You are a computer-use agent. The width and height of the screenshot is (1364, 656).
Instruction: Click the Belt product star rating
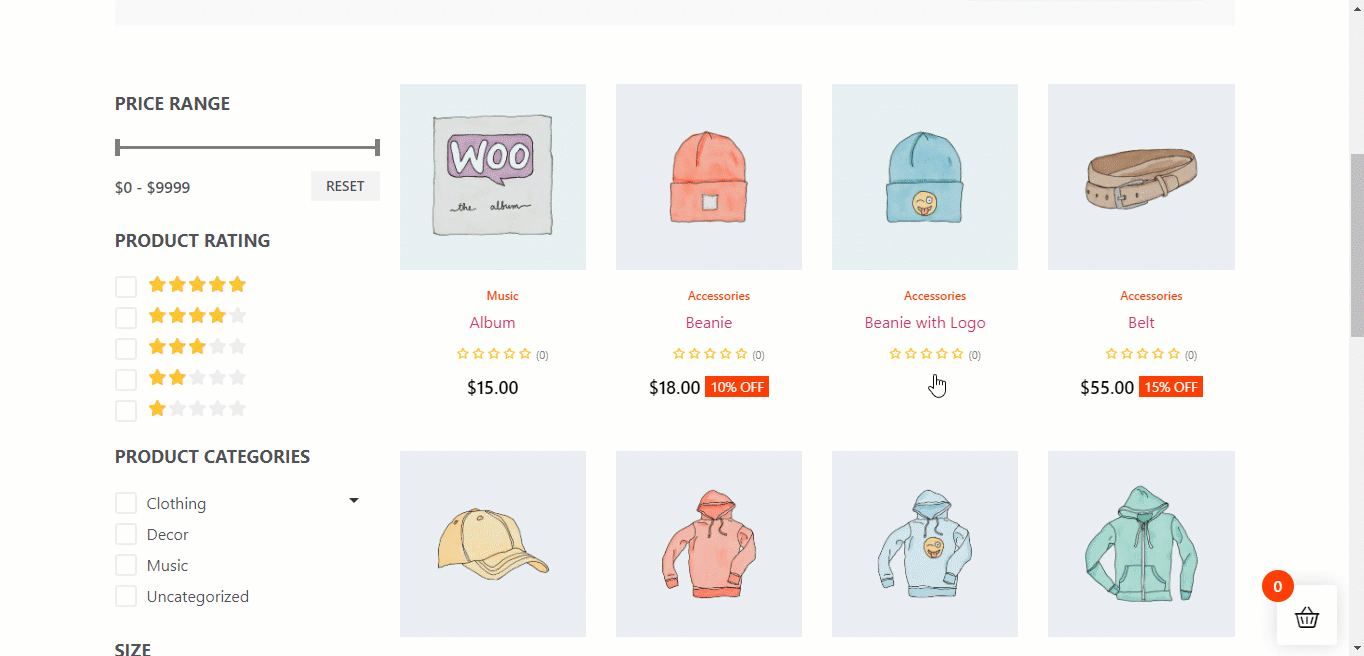(x=1143, y=354)
